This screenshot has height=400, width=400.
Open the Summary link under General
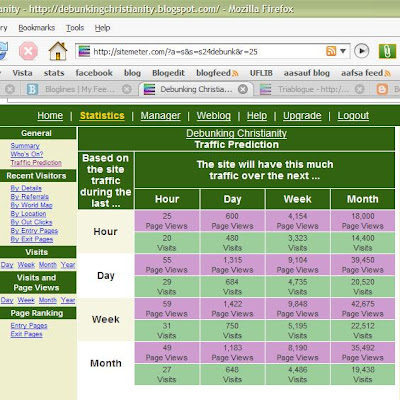[x=25, y=146]
